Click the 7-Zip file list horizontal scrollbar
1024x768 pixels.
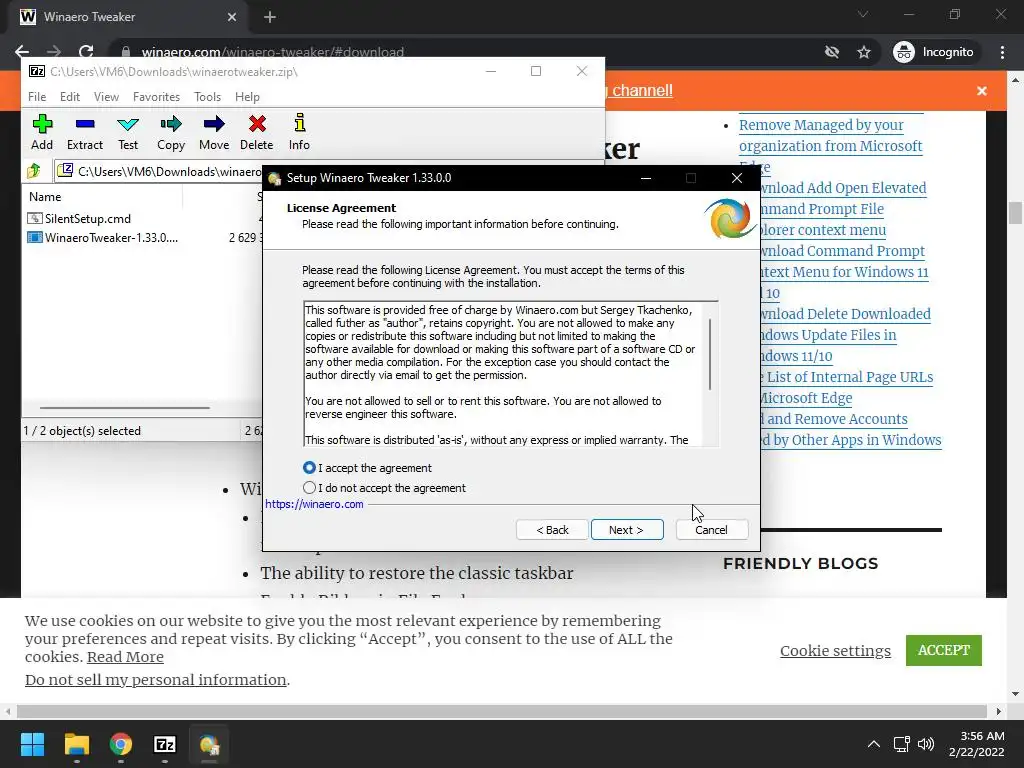(x=125, y=408)
